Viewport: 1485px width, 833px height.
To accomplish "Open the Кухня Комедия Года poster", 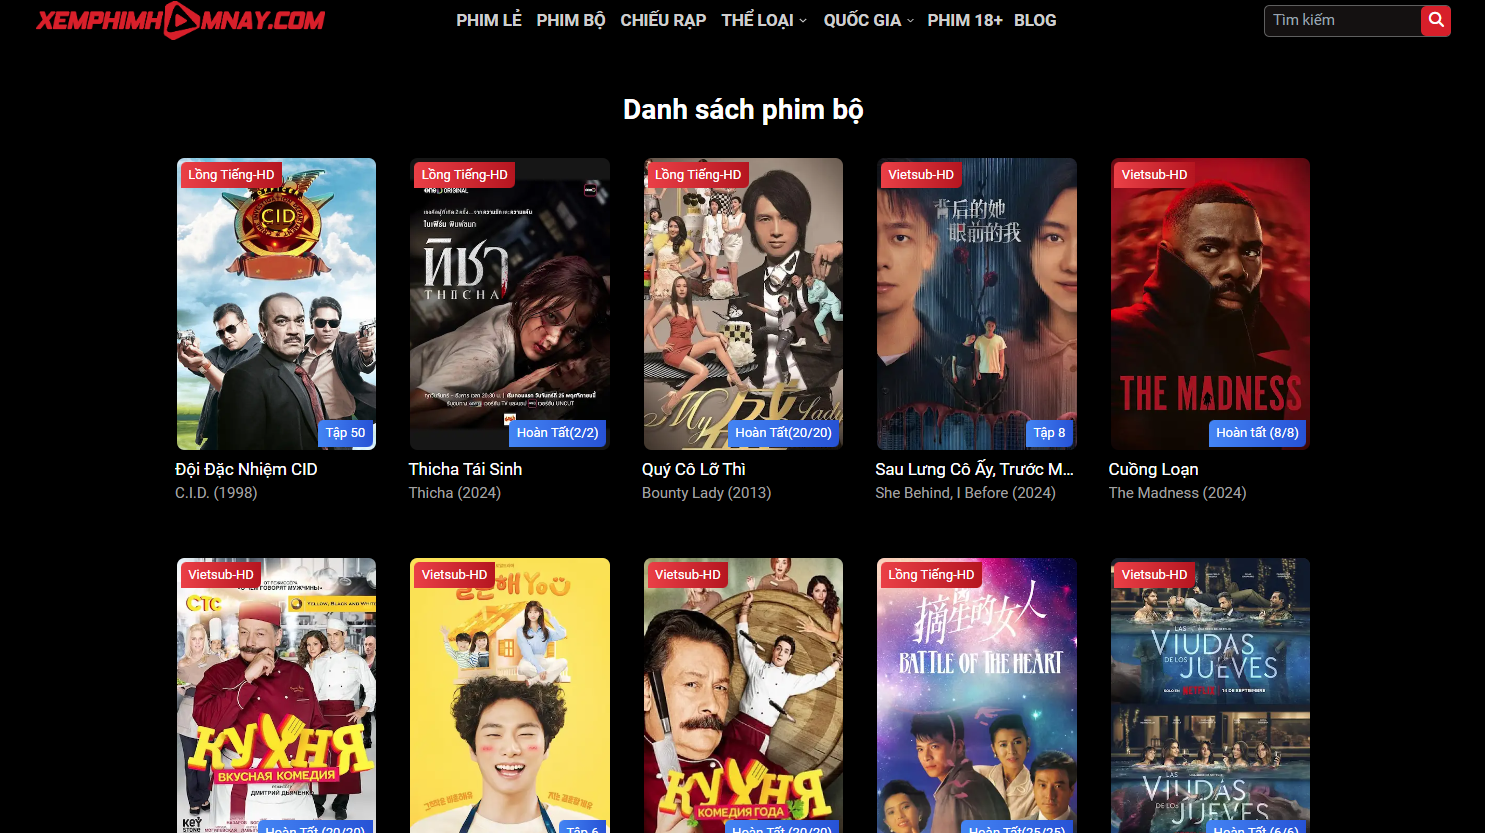I will [743, 696].
